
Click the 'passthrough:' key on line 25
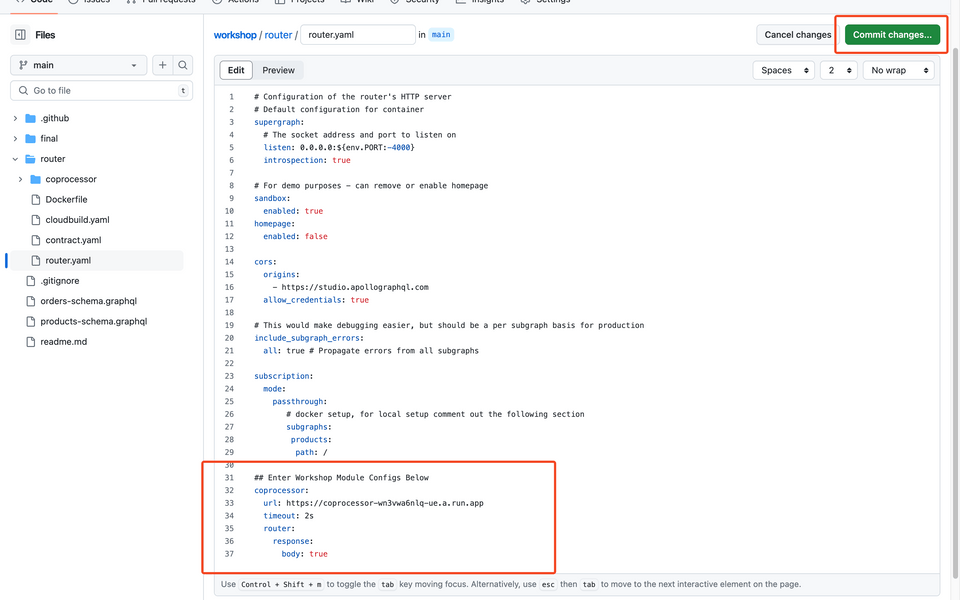click(x=300, y=402)
